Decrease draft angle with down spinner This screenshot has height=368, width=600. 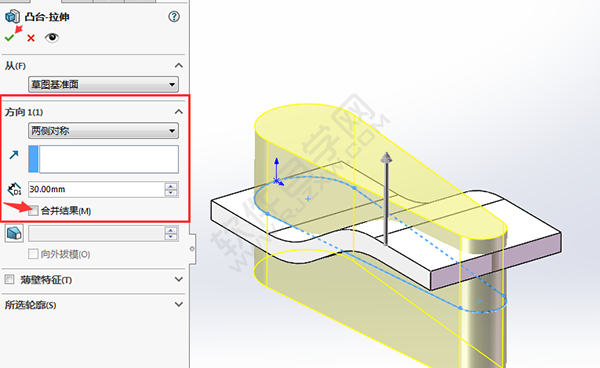[171, 237]
